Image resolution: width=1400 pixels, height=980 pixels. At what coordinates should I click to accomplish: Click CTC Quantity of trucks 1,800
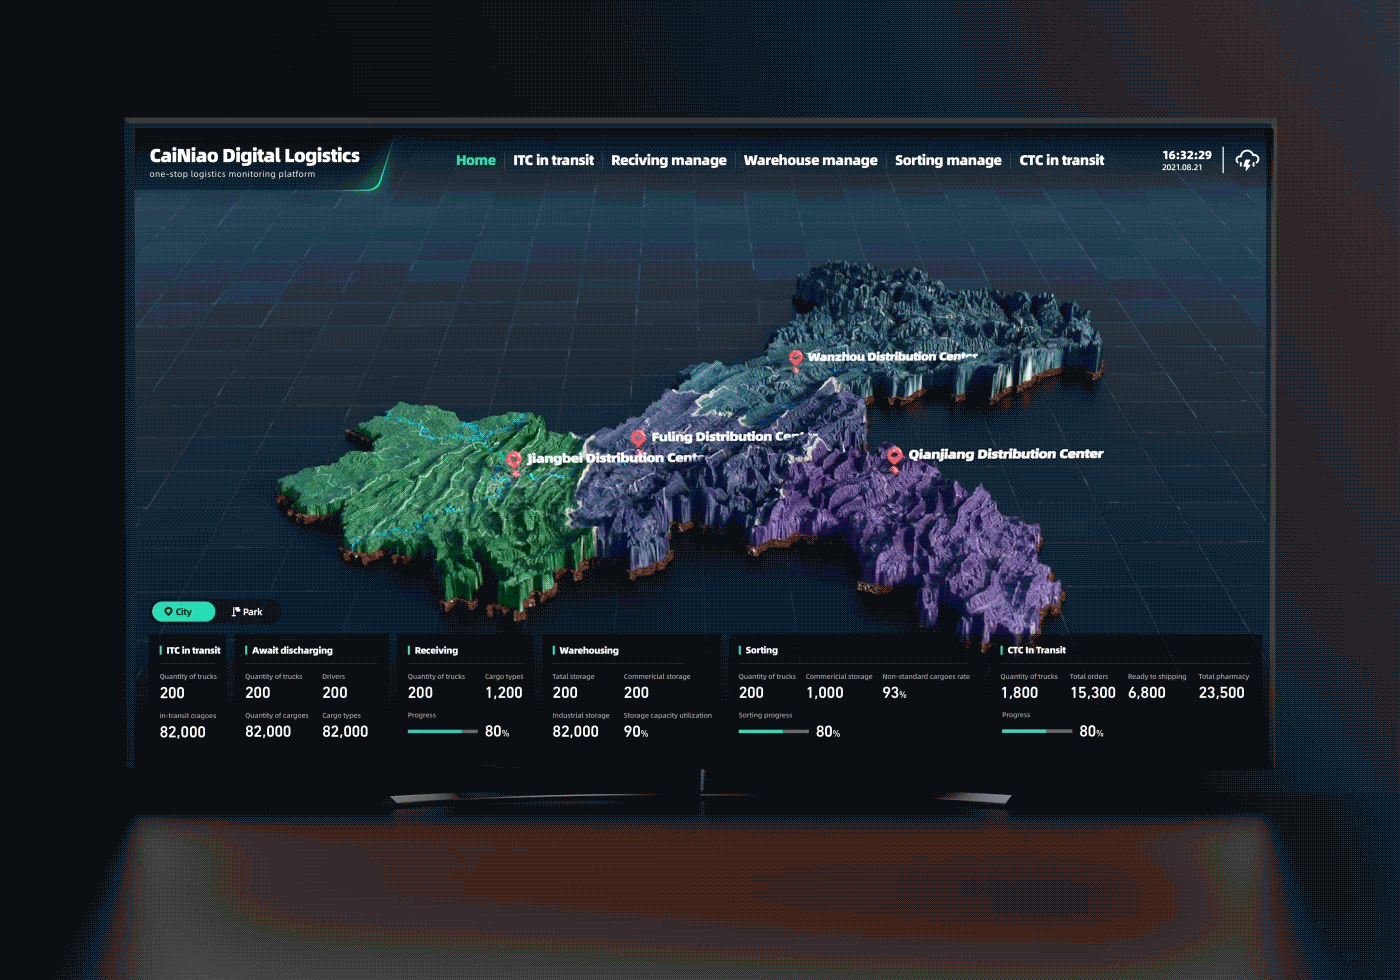[x=1019, y=693]
